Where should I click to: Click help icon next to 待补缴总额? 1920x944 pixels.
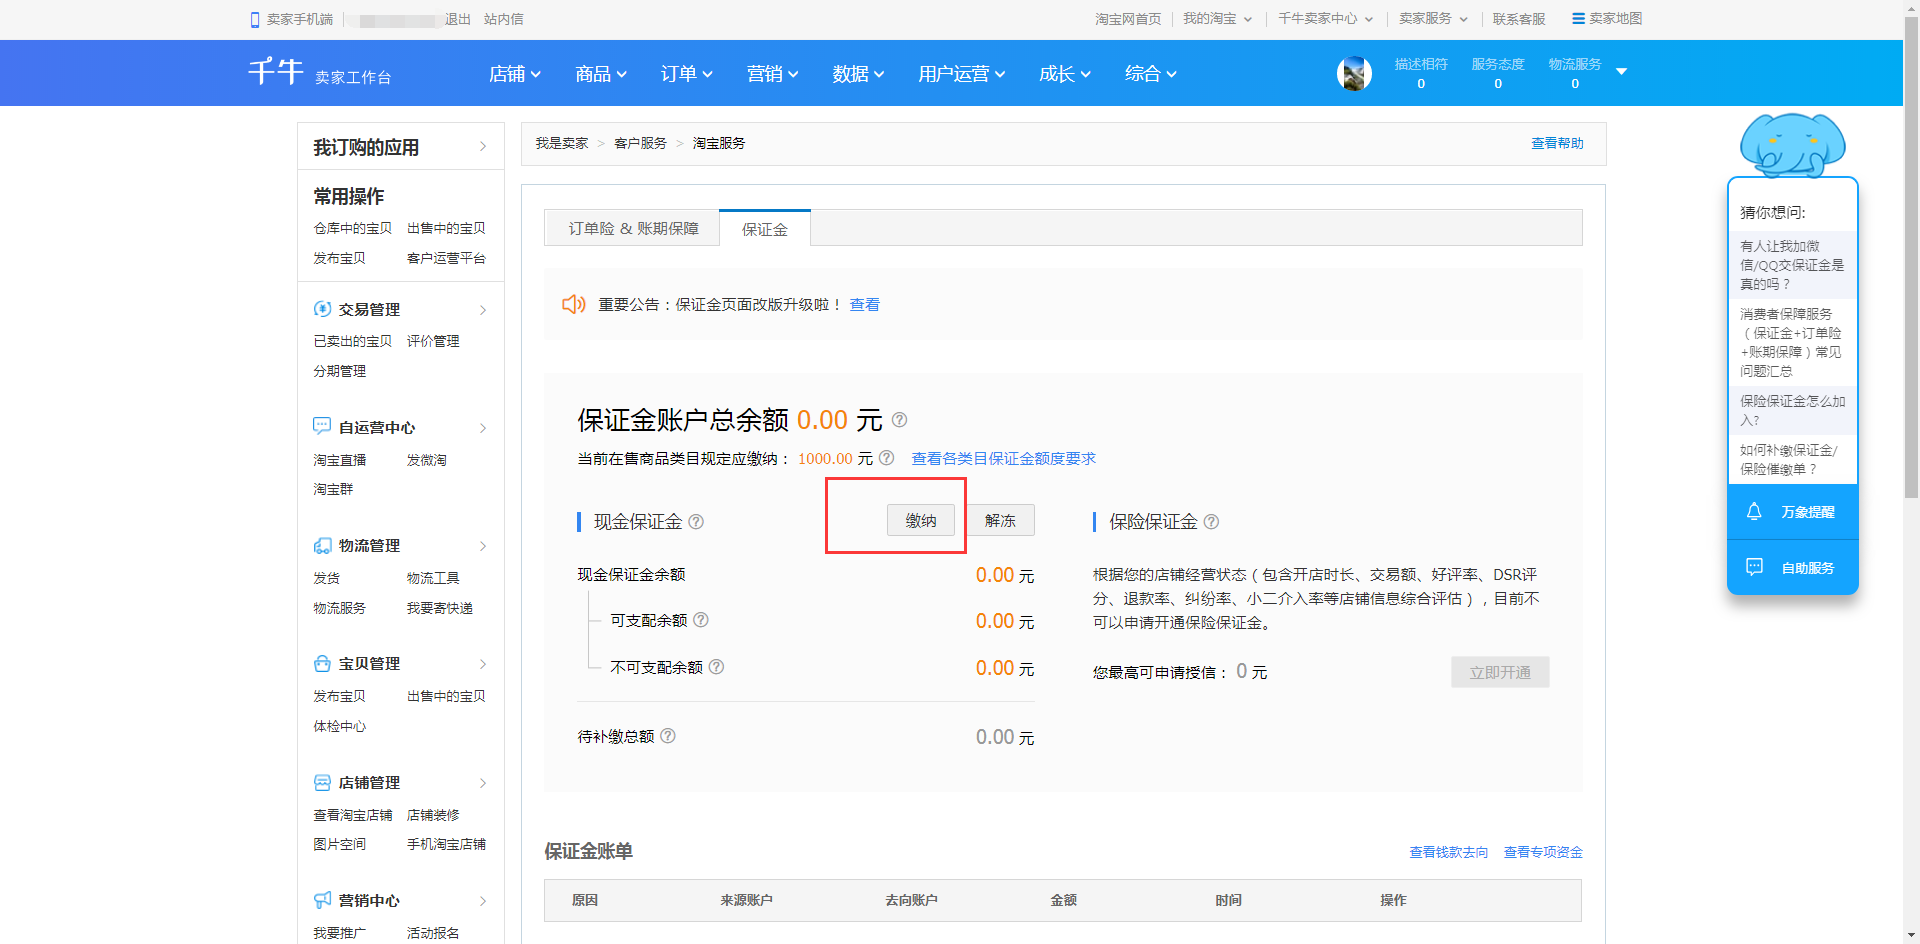(668, 736)
